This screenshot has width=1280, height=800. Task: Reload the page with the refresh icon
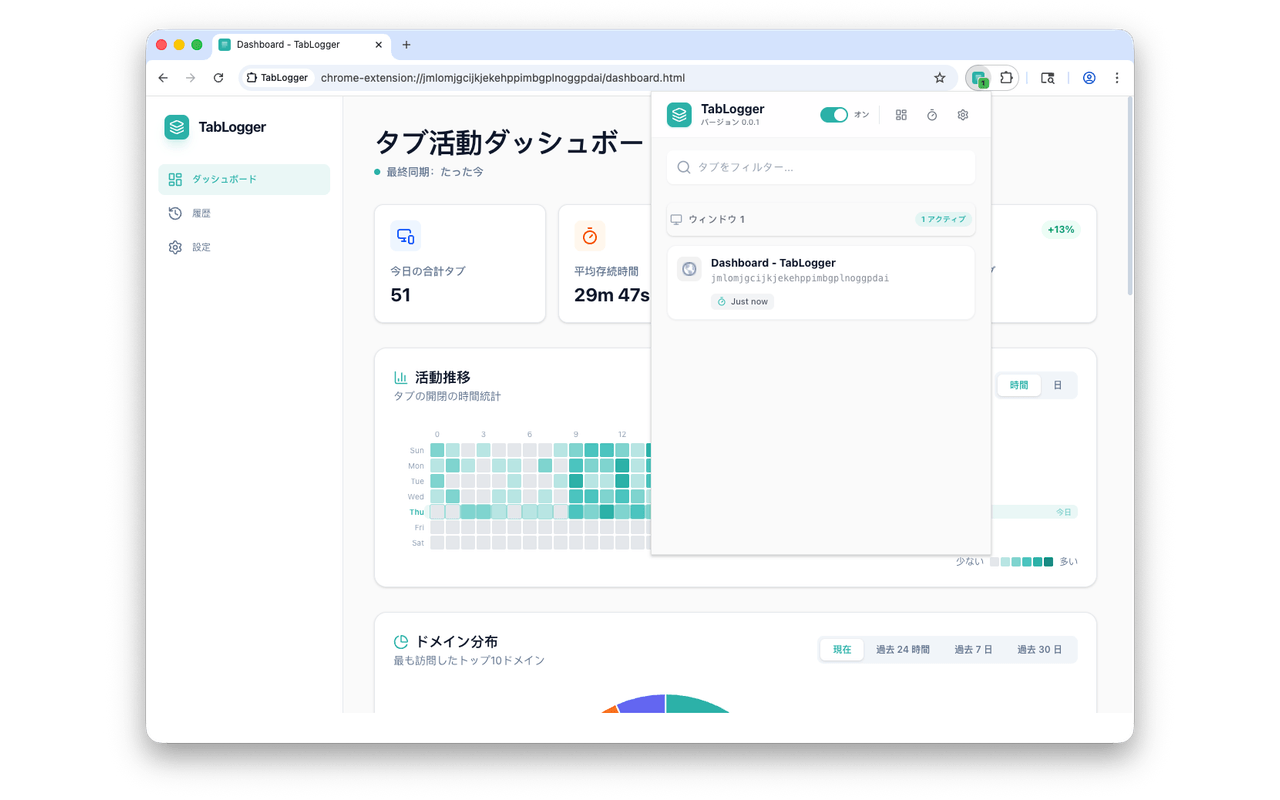tap(219, 78)
